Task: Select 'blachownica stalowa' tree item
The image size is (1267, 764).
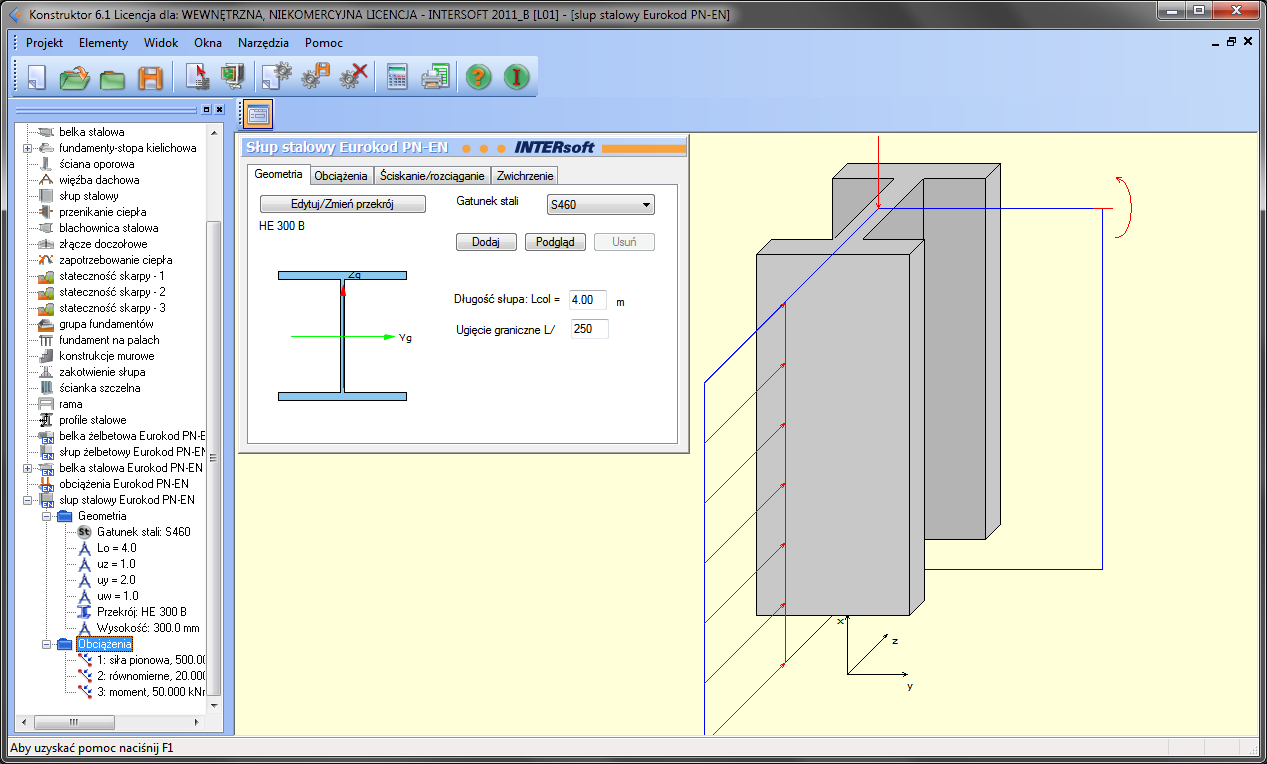Action: (x=109, y=228)
